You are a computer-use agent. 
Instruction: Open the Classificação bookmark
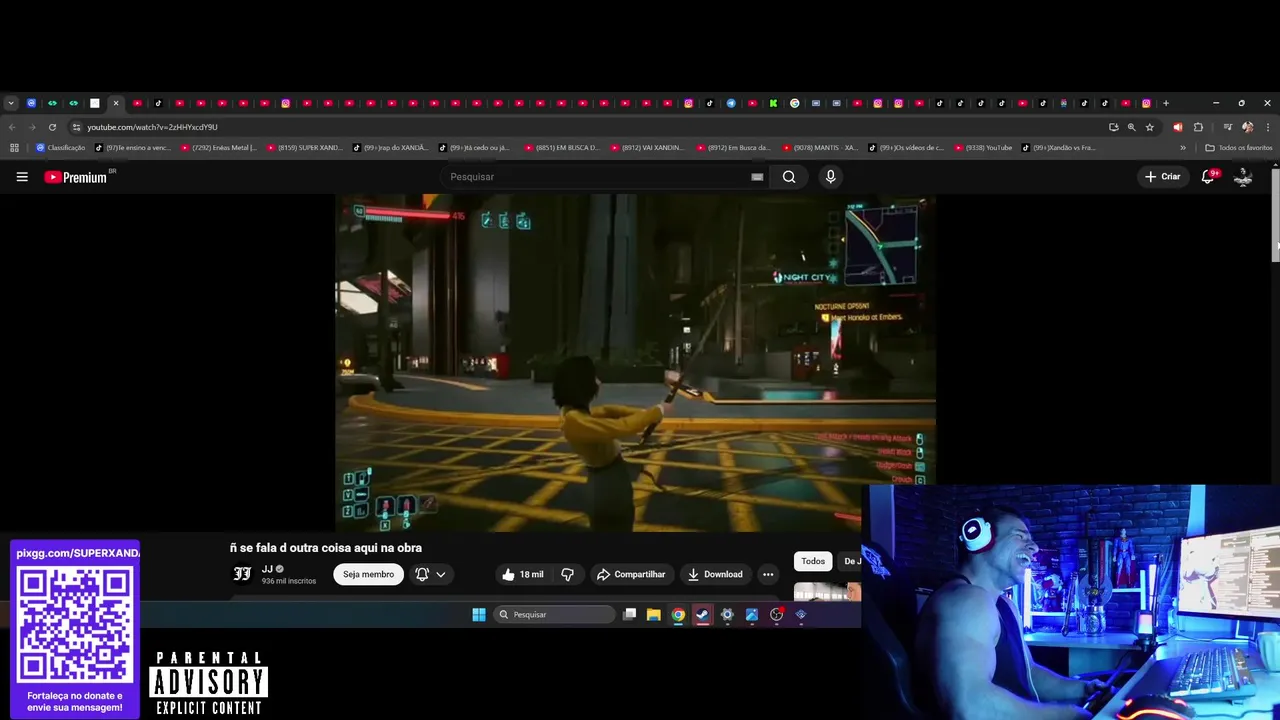point(60,148)
